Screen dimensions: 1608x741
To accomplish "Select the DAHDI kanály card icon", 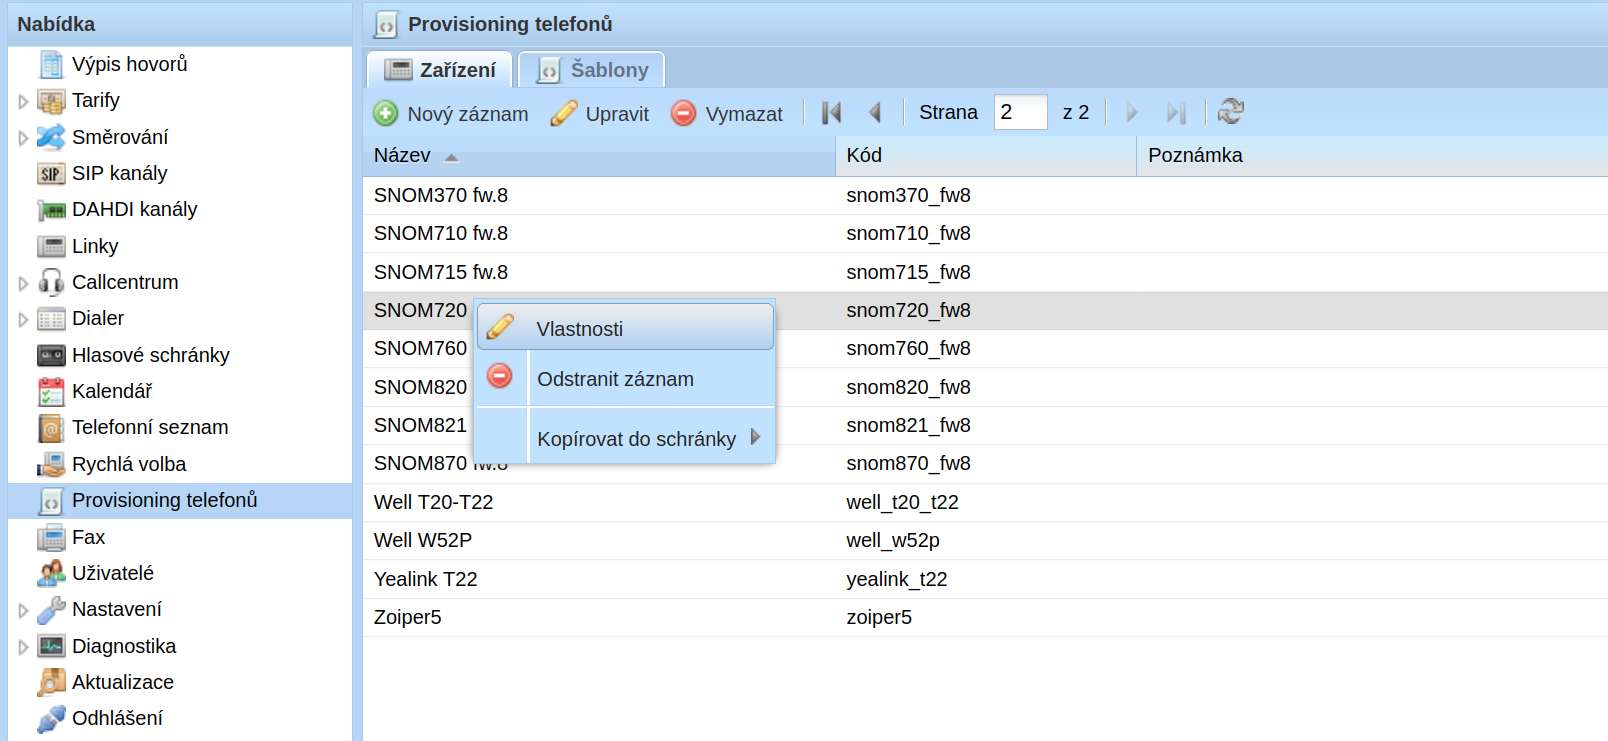I will pos(51,210).
